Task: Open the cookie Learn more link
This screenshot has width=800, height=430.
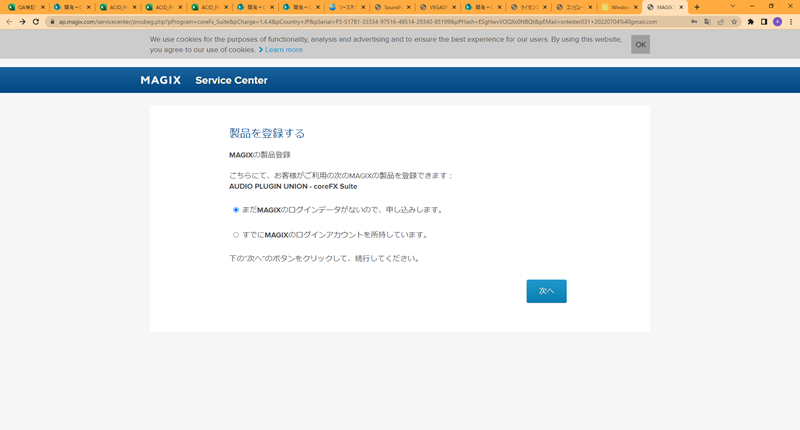Action: (284, 49)
